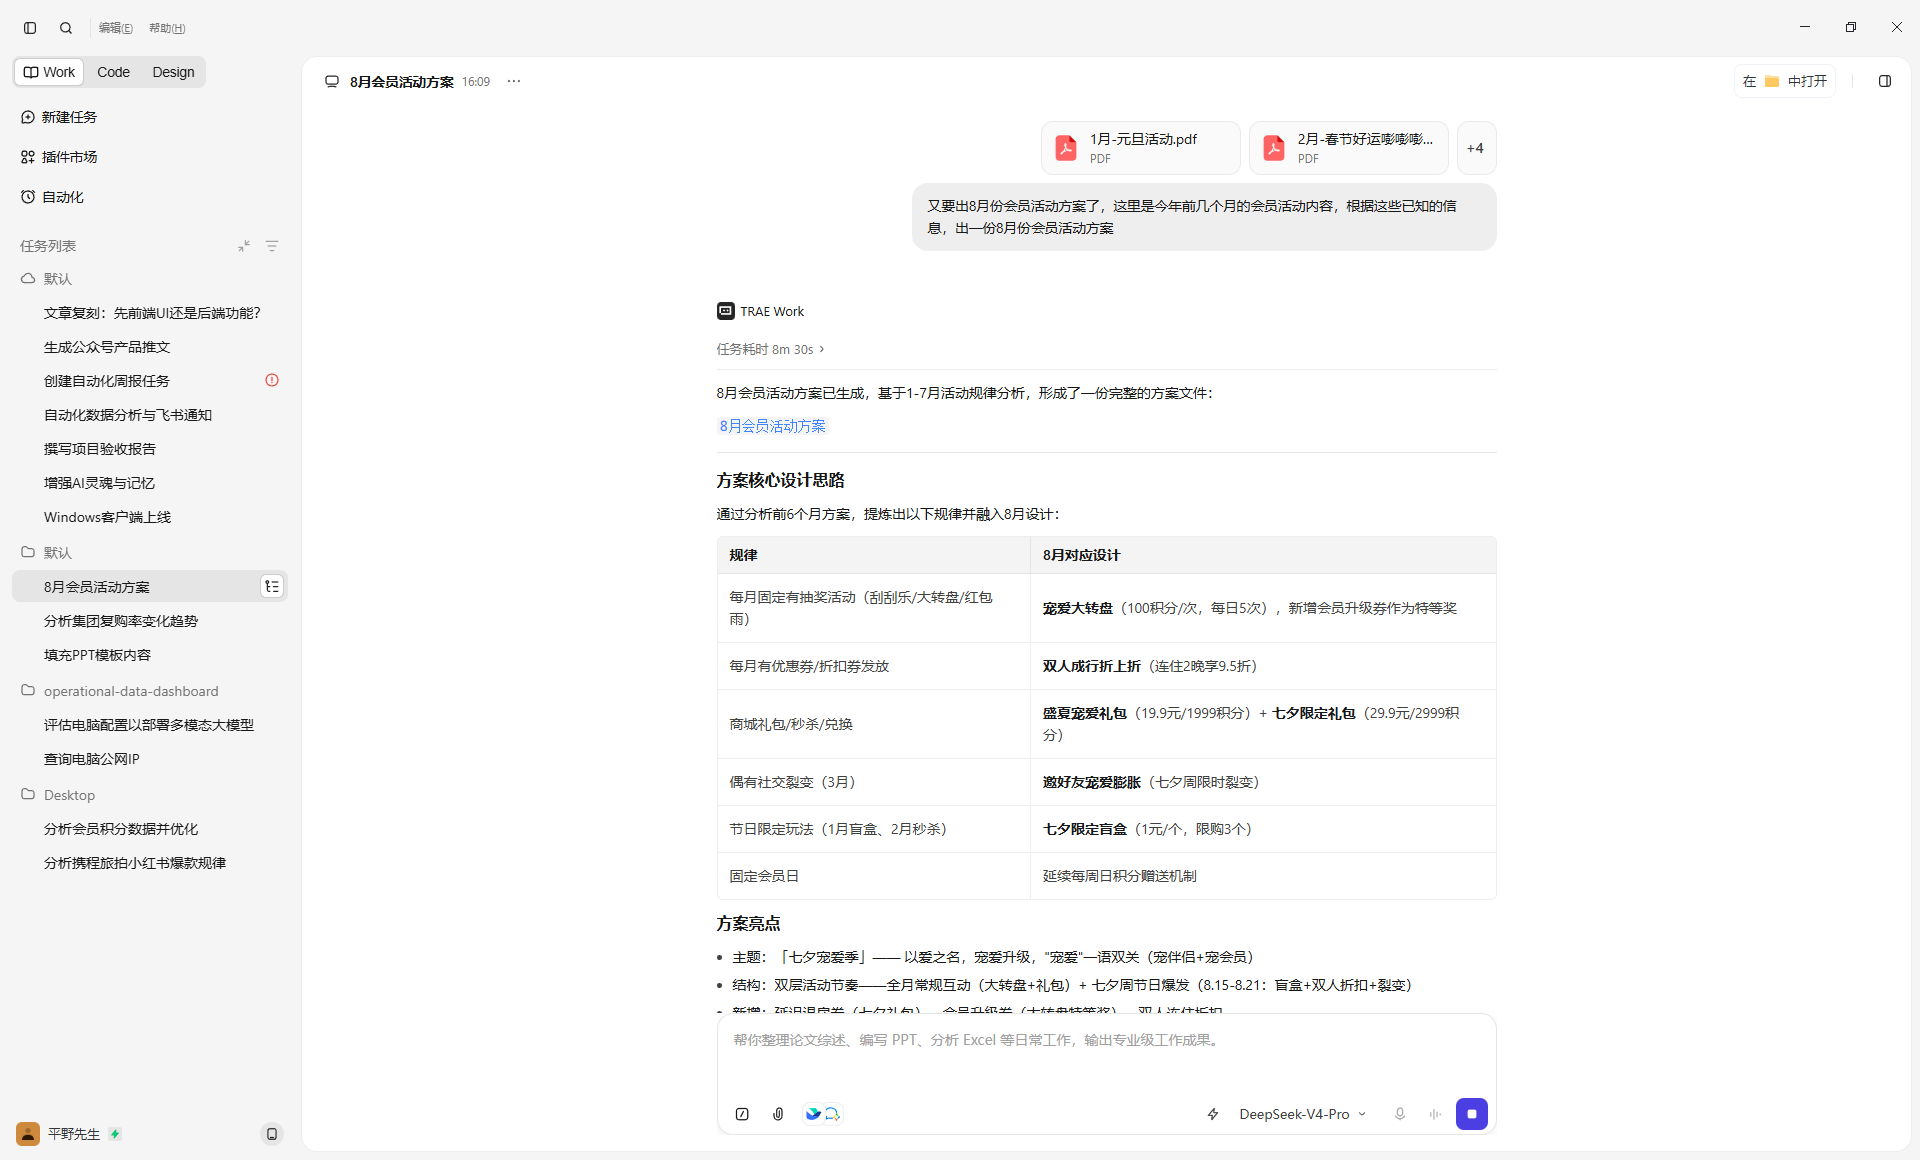Open the 2月-春节好运嘭嘭嘭 PDF attachment
This screenshot has height=1160, width=1920.
[1349, 148]
